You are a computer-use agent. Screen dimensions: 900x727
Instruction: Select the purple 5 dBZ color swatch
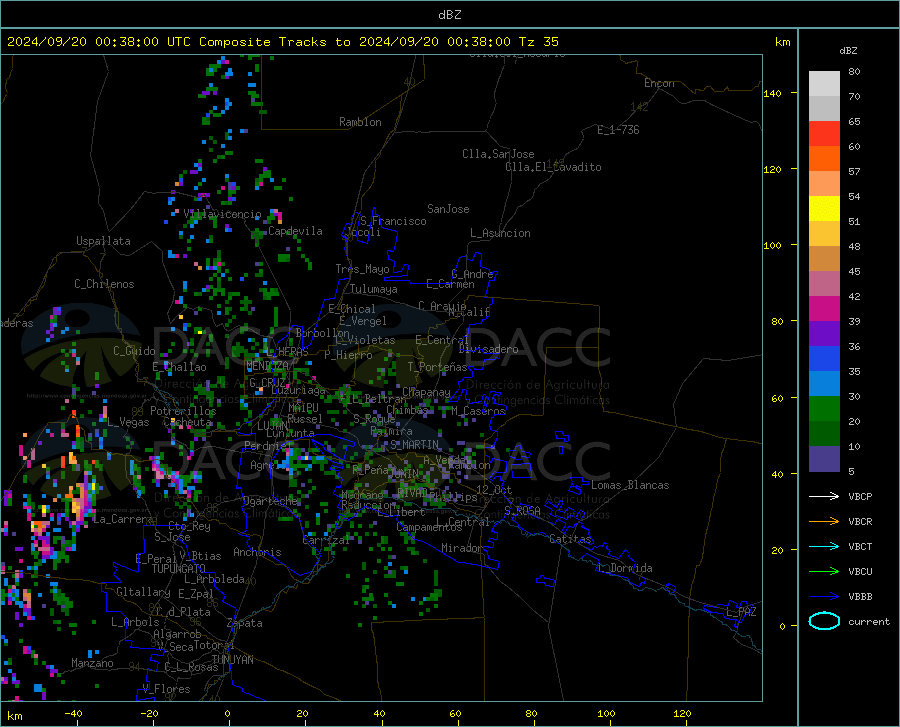coord(824,459)
